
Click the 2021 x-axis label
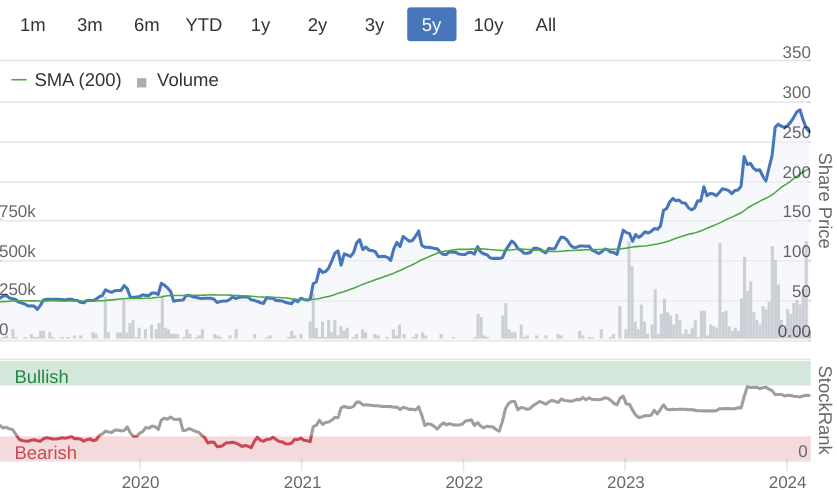click(301, 481)
